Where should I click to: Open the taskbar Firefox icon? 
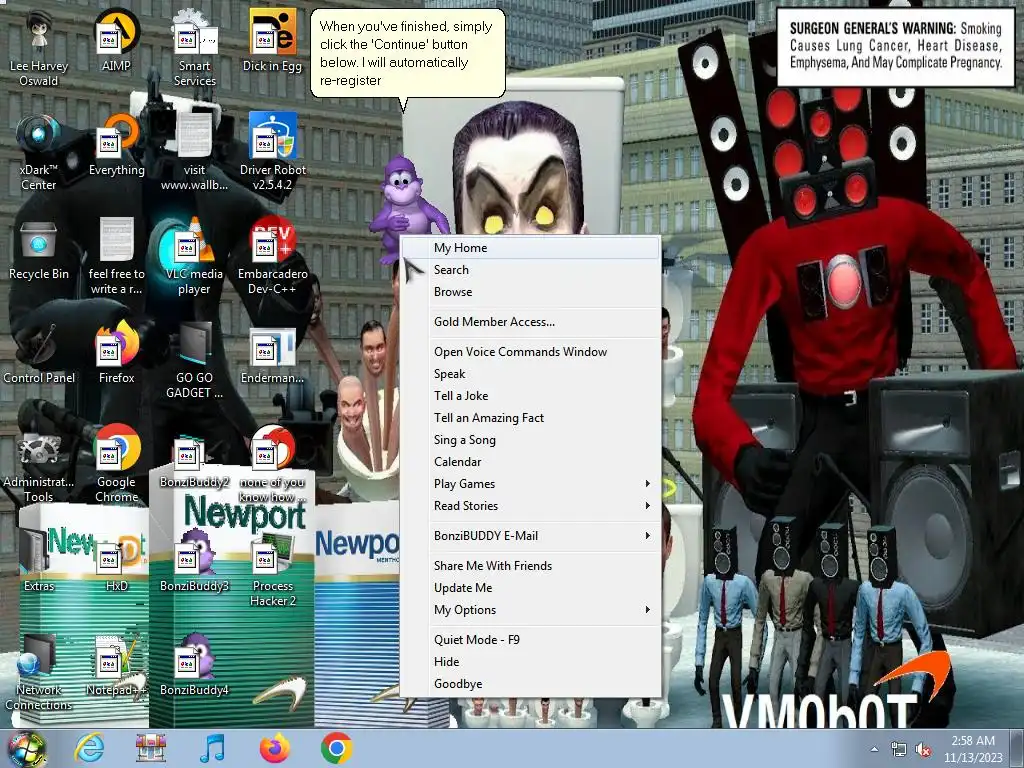click(274, 748)
